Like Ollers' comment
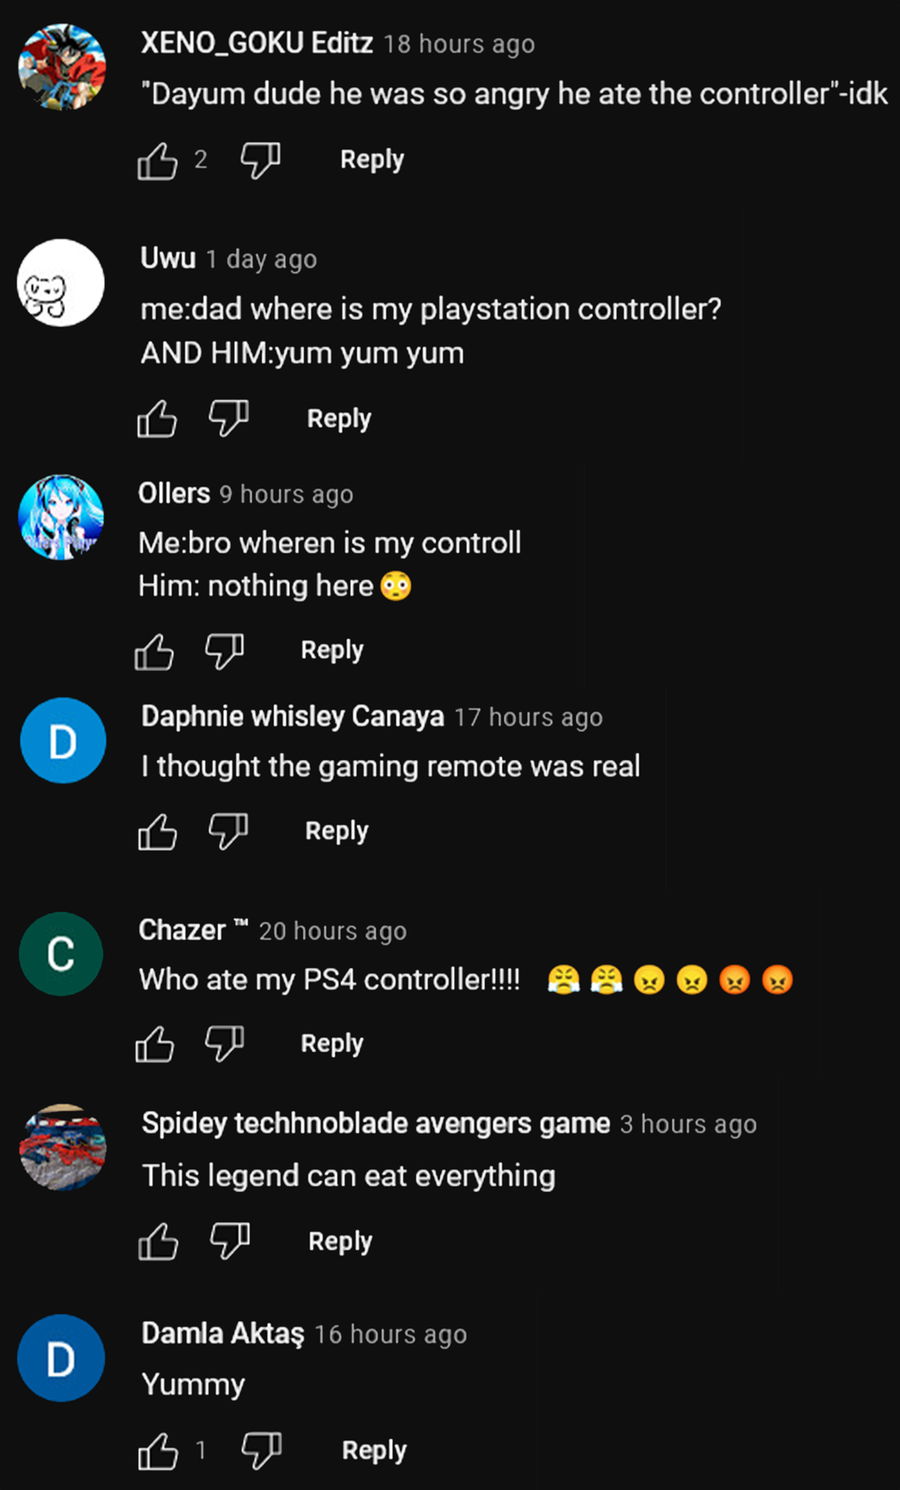The width and height of the screenshot is (900, 1490). coord(154,651)
